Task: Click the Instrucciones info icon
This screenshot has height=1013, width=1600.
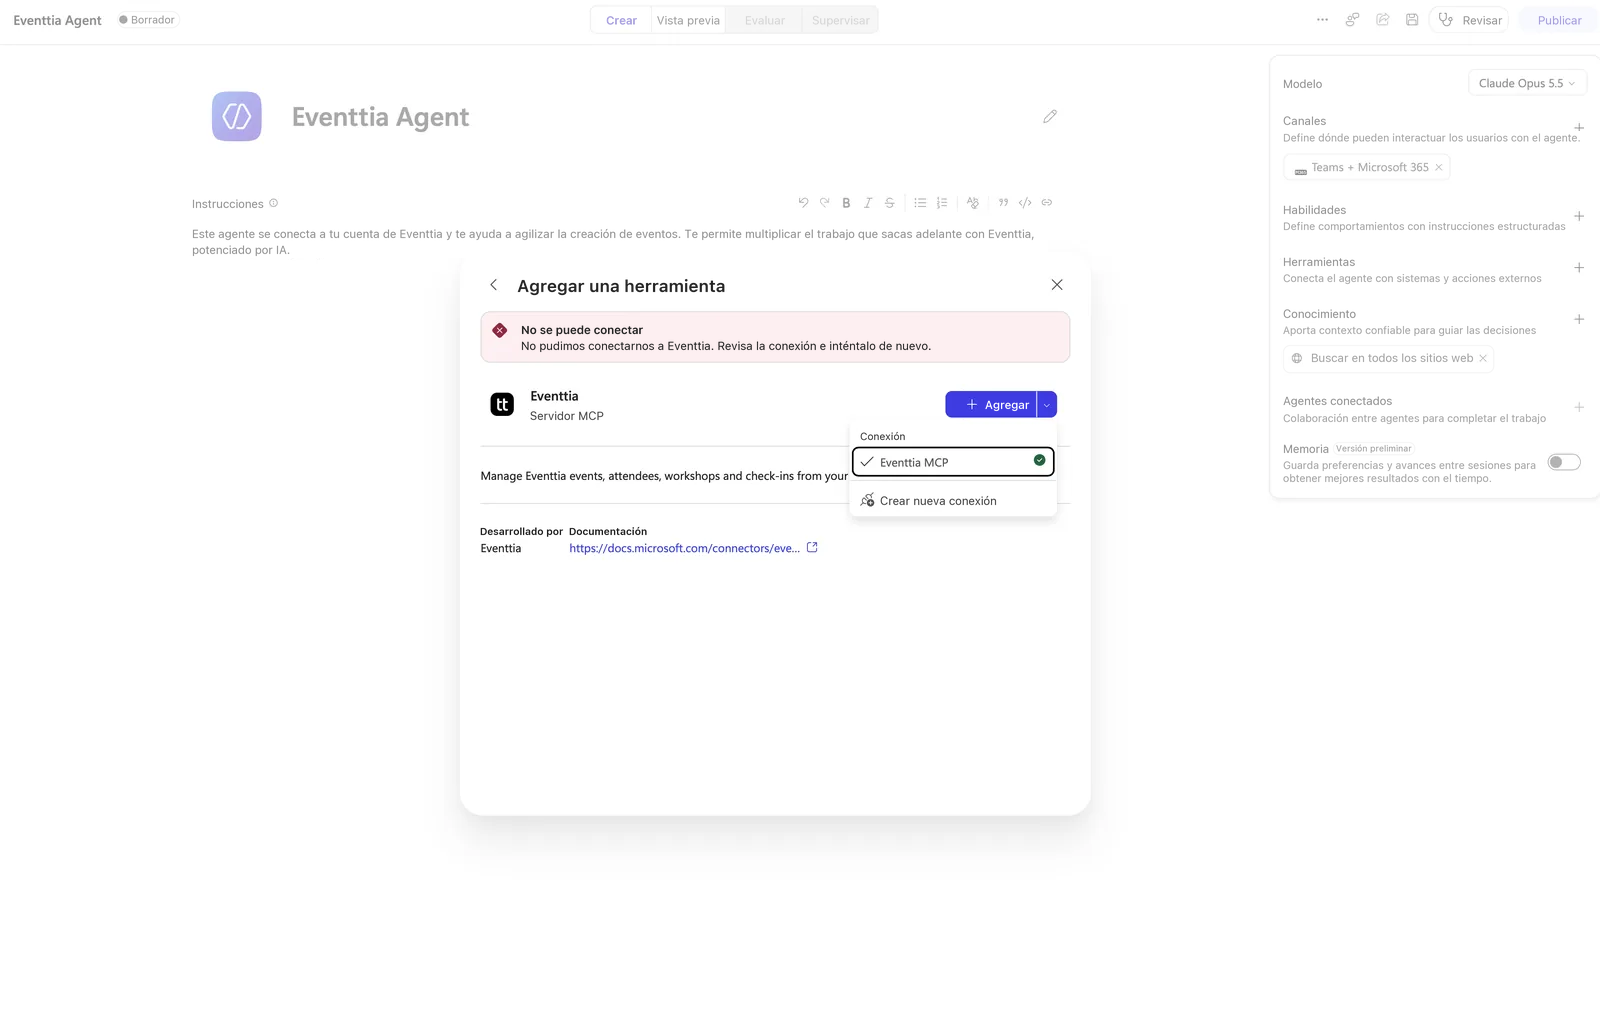Action: (273, 203)
